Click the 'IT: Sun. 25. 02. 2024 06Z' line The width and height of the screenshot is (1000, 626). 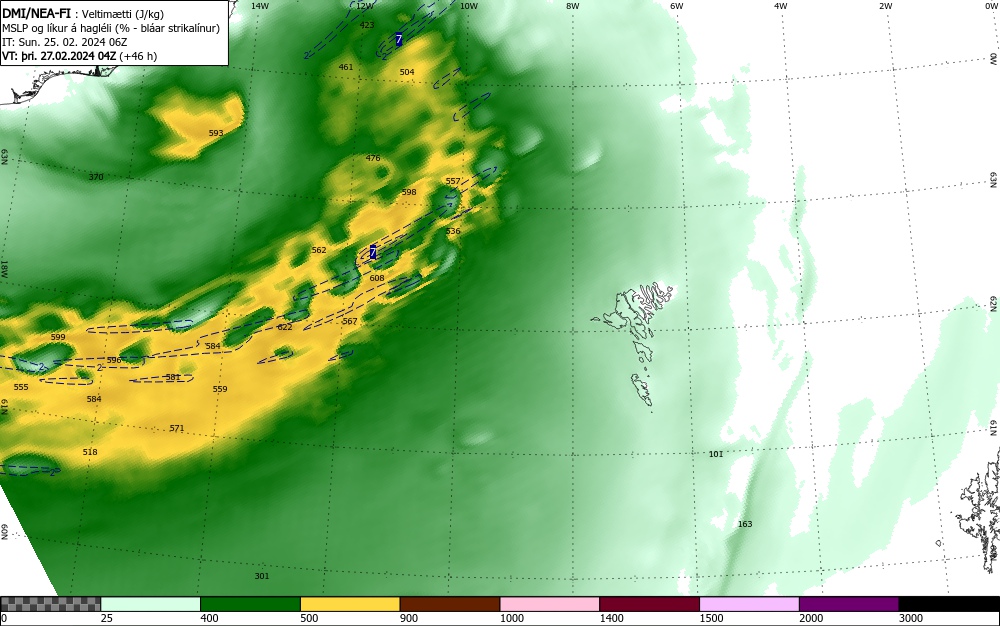tap(64, 42)
